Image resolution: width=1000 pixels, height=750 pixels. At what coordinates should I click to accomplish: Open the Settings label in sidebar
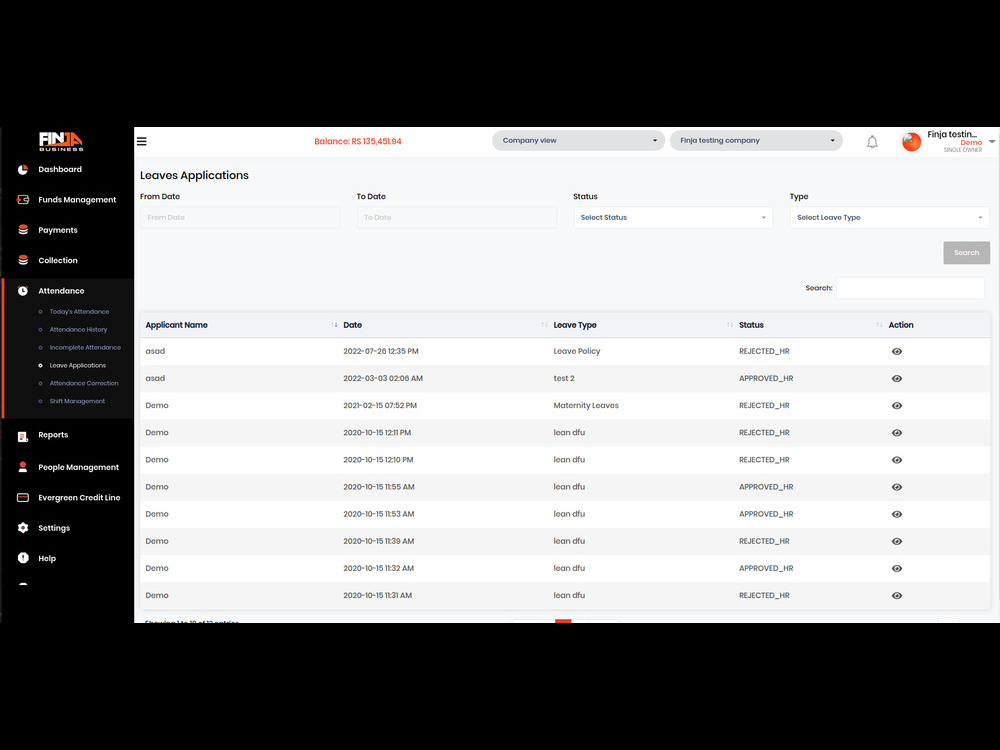coord(54,527)
